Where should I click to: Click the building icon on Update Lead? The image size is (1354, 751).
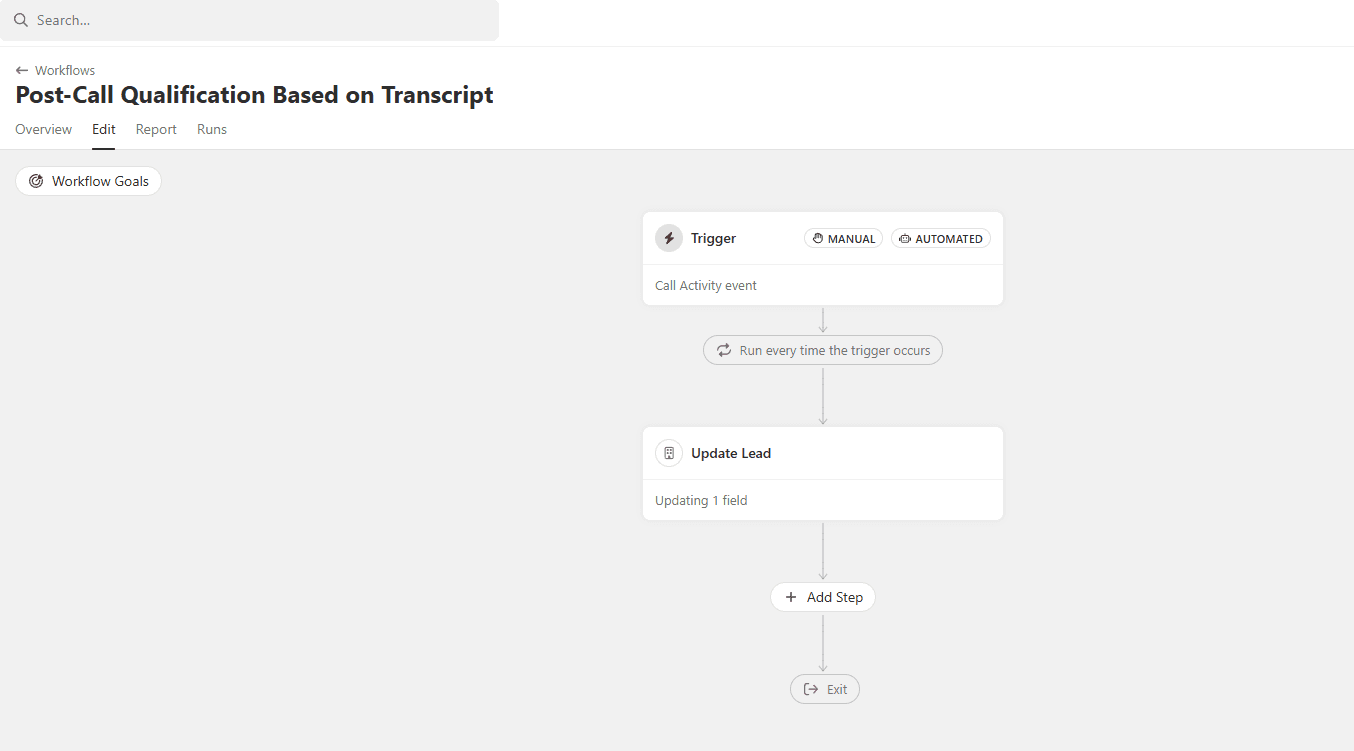[x=669, y=453]
